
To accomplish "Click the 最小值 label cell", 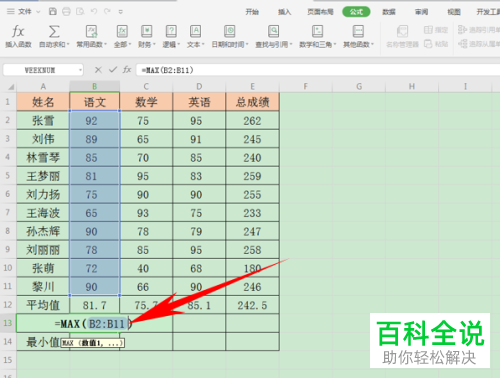I will [43, 342].
